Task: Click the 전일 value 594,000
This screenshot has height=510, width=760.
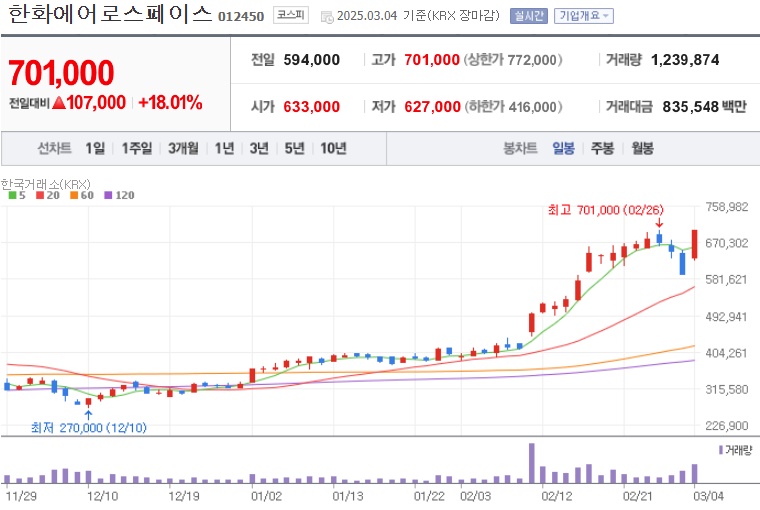Action: click(x=312, y=60)
